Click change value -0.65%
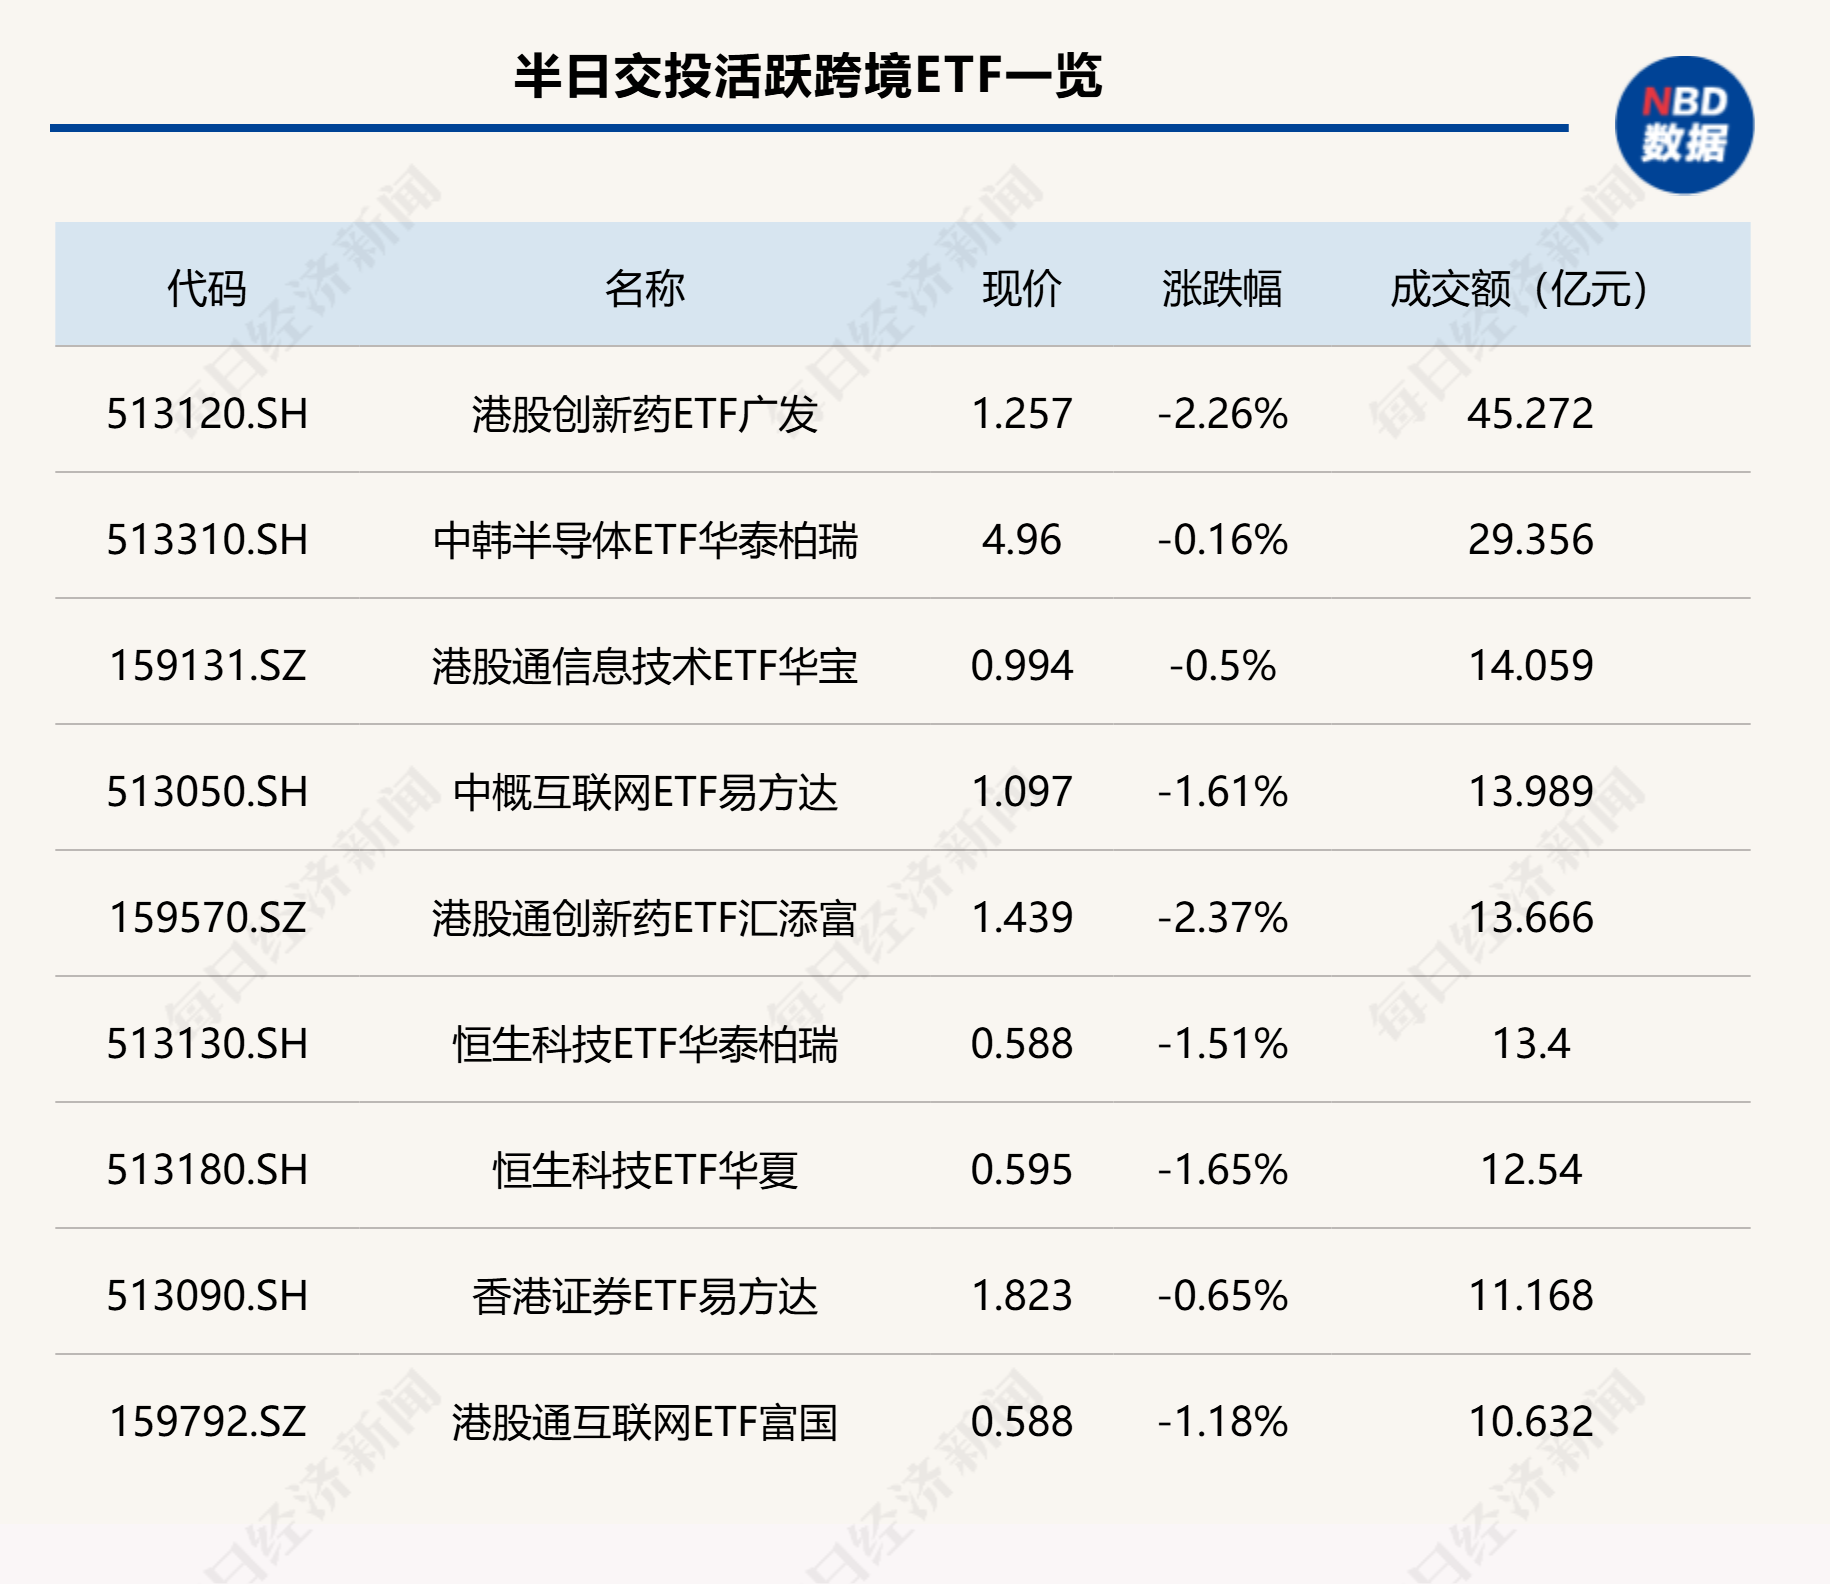 coord(1222,1296)
